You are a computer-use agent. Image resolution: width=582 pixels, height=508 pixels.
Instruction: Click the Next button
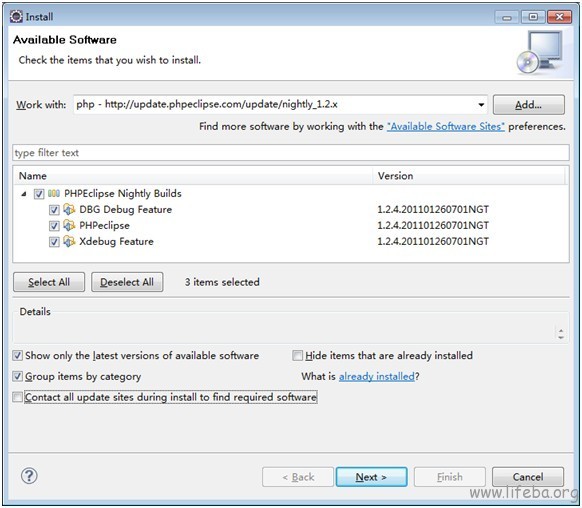(x=371, y=477)
